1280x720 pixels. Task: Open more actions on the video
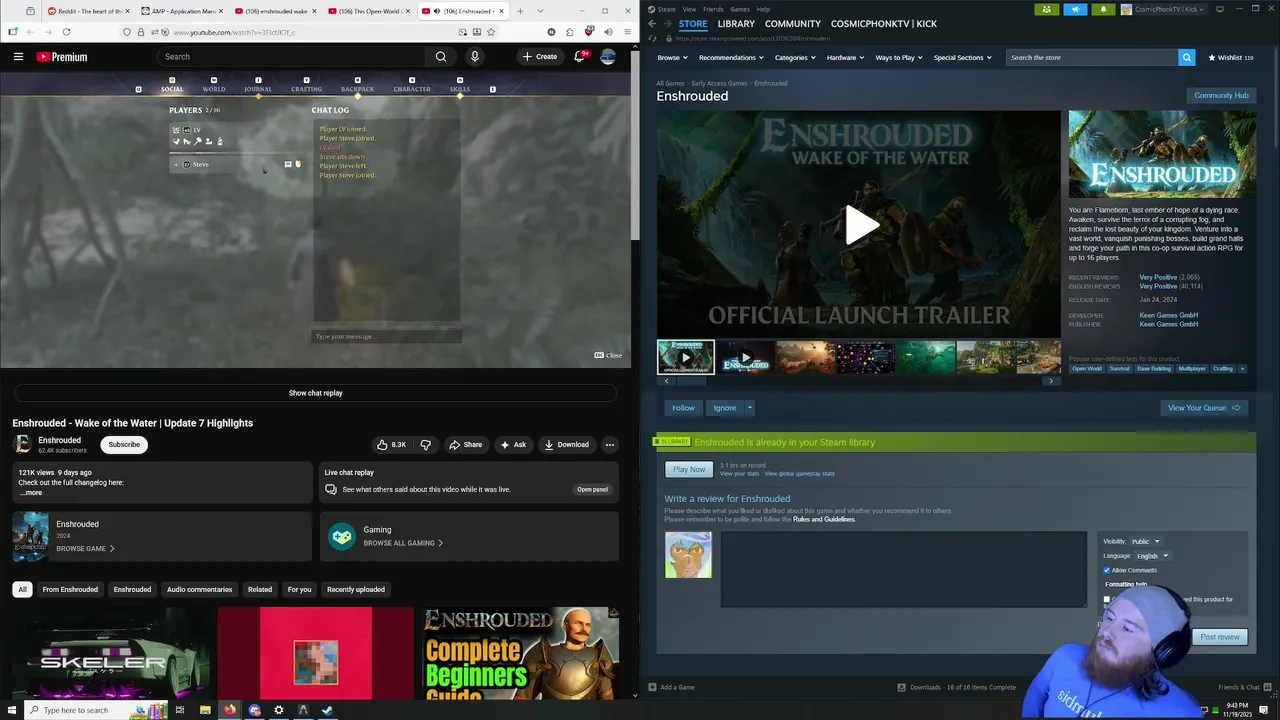coord(609,445)
